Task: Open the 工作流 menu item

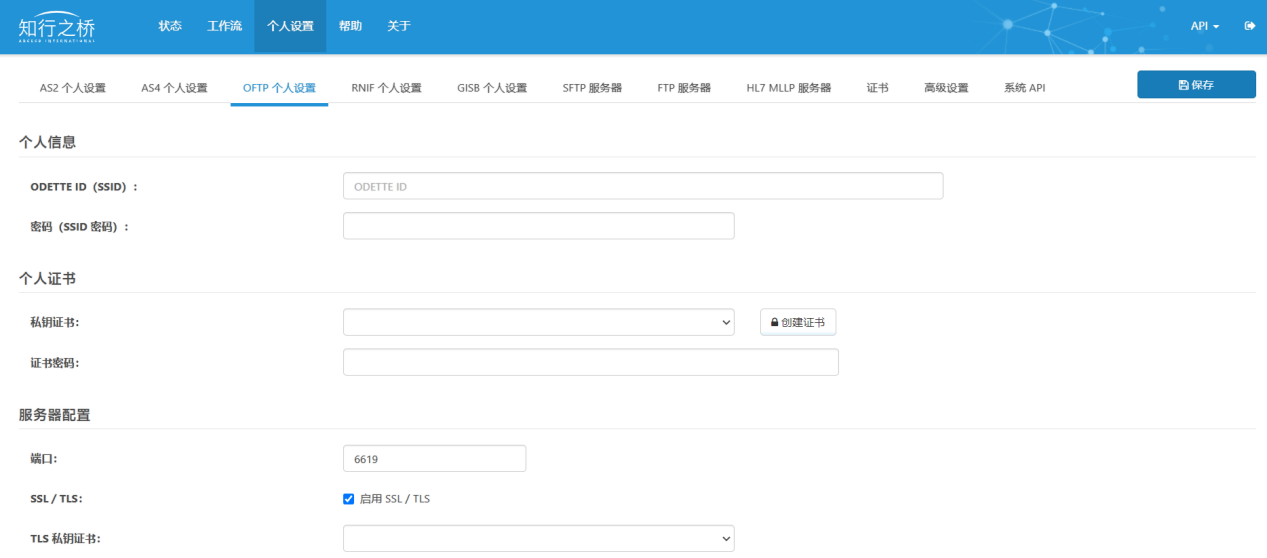Action: 224,26
